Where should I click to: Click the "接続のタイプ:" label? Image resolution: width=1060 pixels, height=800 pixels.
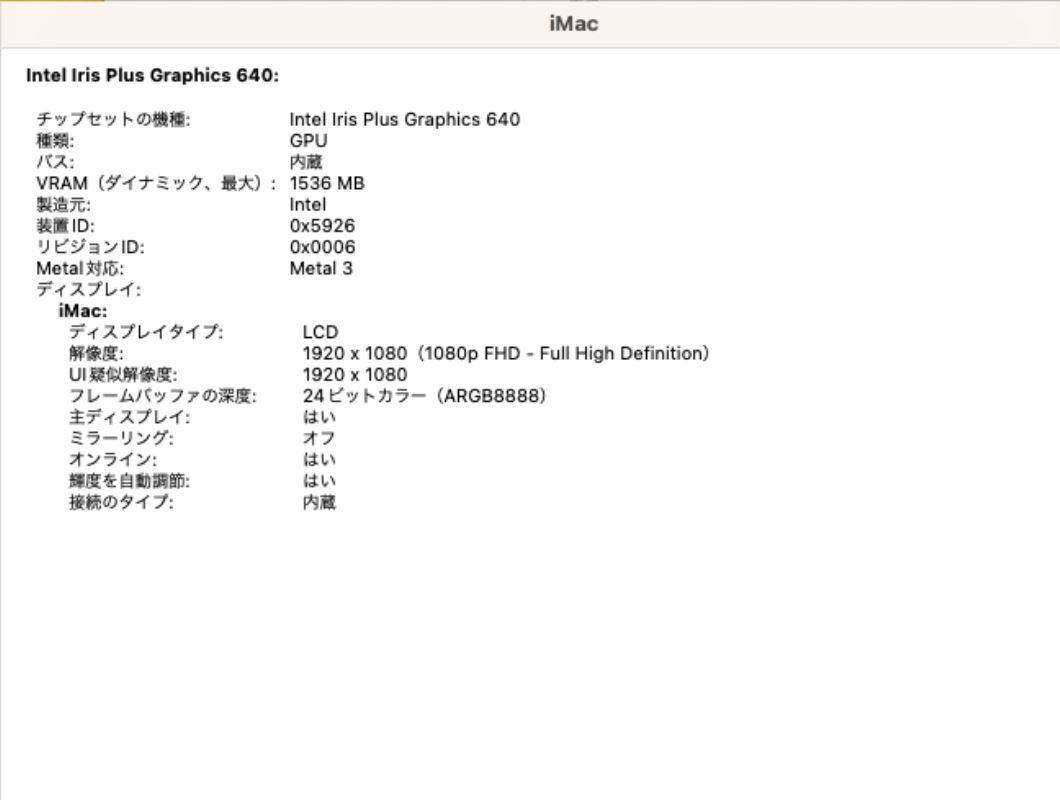tap(122, 503)
